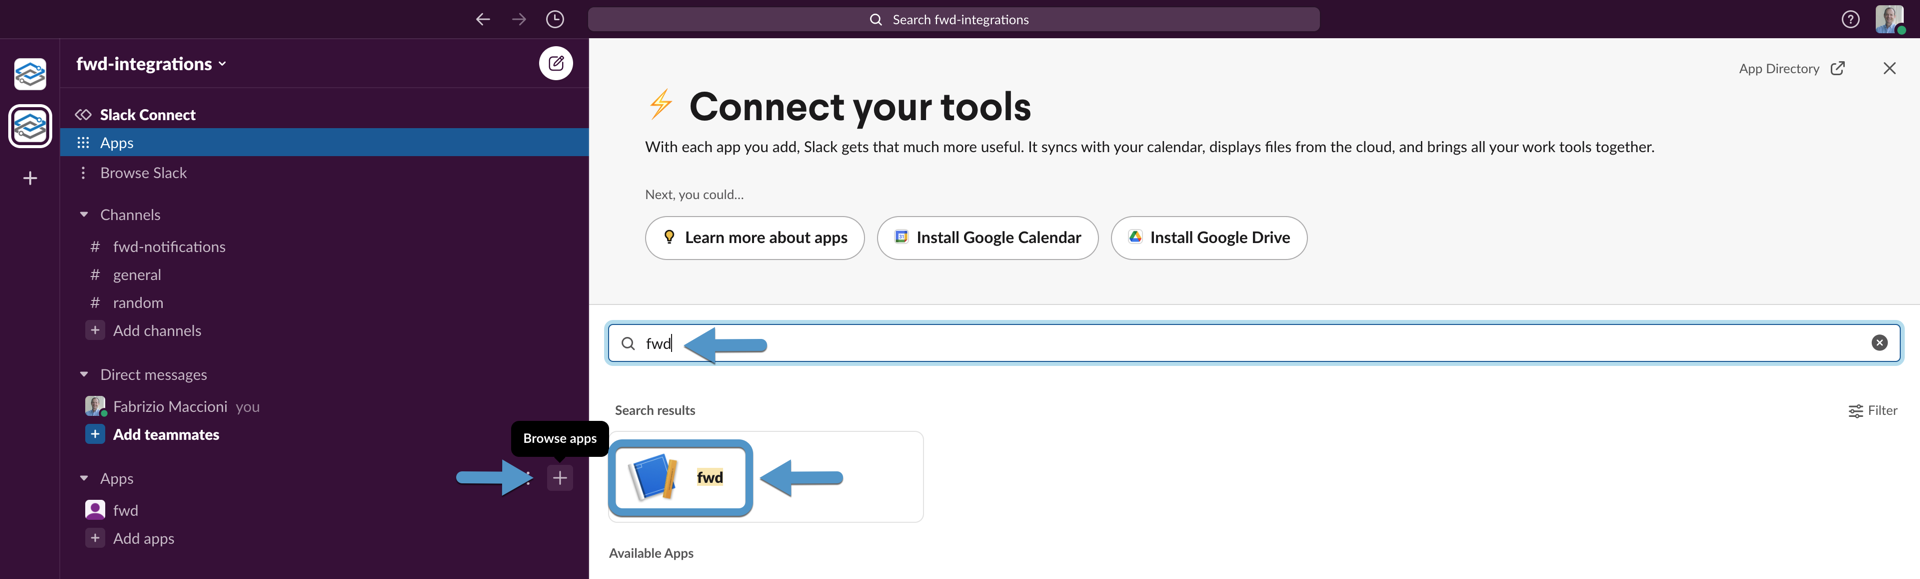Collapse the Channels section
This screenshot has width=1920, height=579.
pos(84,215)
